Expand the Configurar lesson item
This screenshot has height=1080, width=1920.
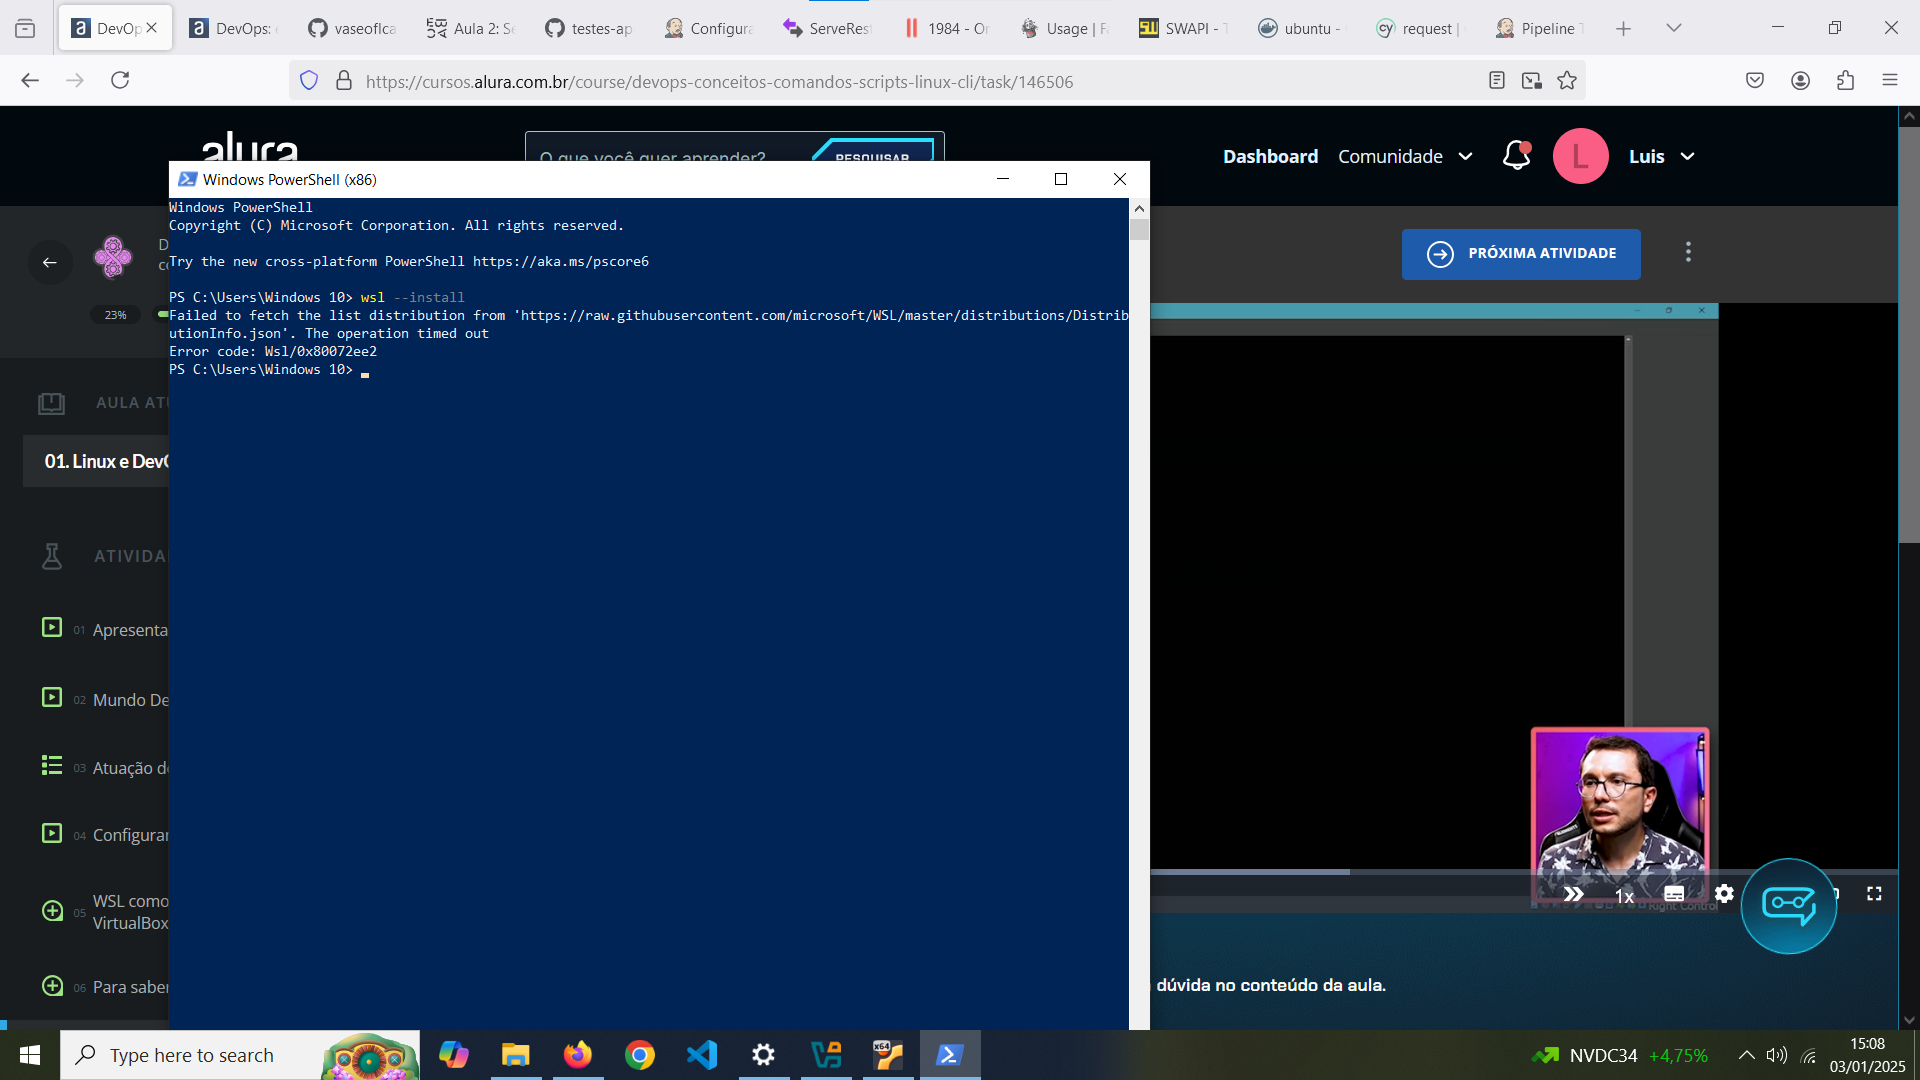click(x=131, y=833)
